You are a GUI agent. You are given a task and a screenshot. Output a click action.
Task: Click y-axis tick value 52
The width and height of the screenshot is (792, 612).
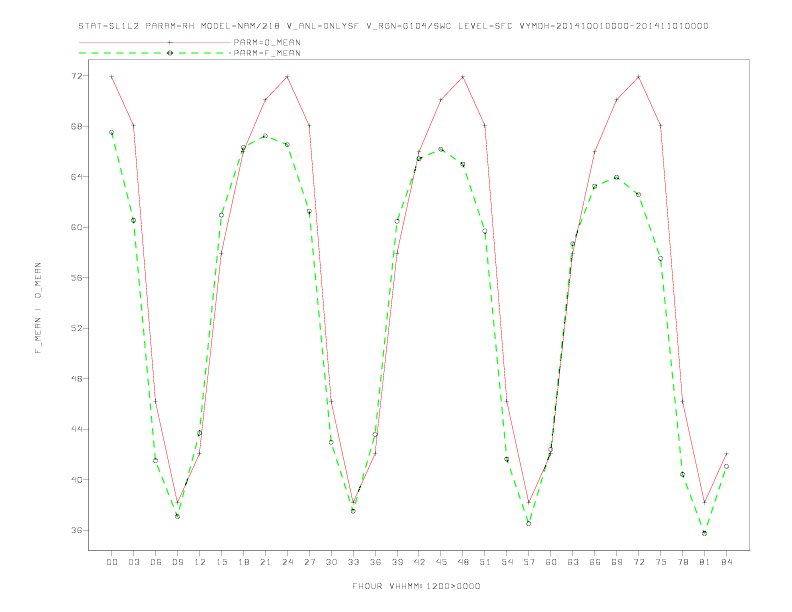point(77,328)
